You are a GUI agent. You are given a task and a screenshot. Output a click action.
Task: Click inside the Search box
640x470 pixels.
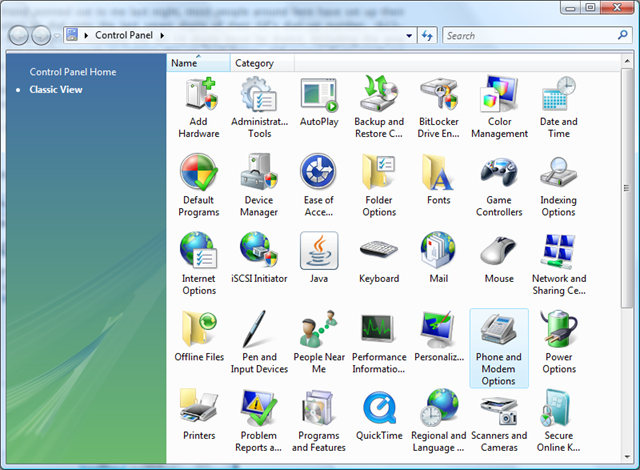point(531,35)
